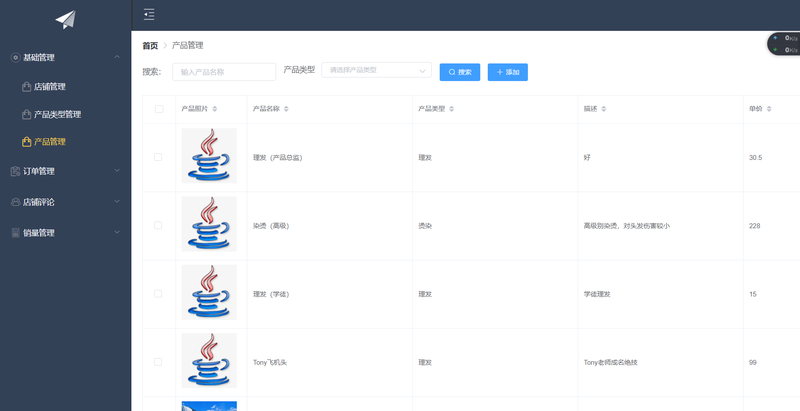Sort by 产品图片 column arrows
This screenshot has height=411, width=800.
215,109
